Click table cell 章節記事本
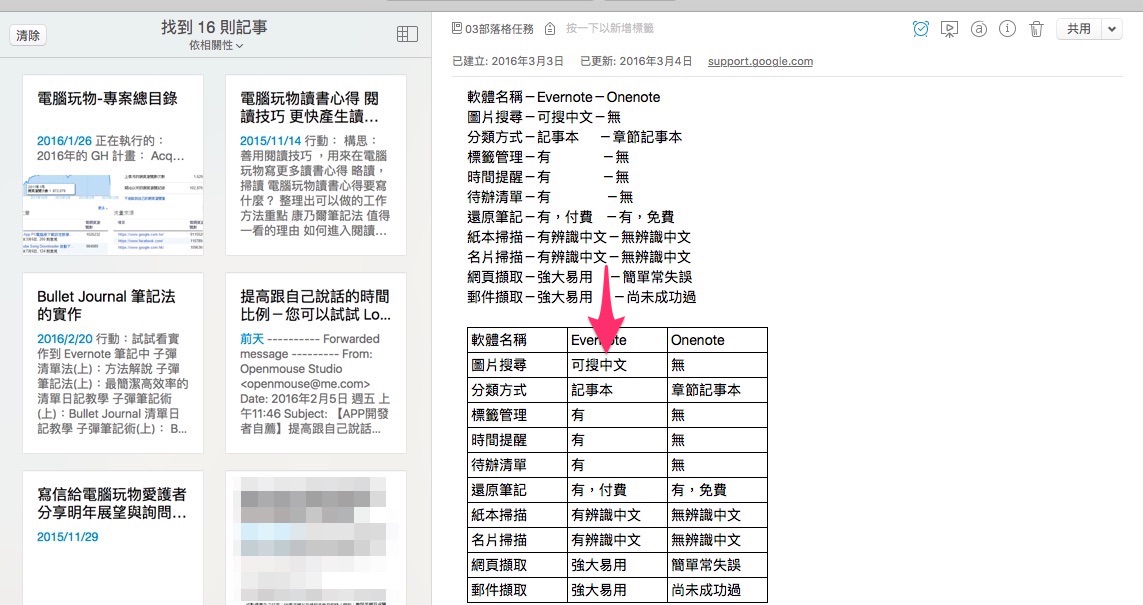 point(717,390)
